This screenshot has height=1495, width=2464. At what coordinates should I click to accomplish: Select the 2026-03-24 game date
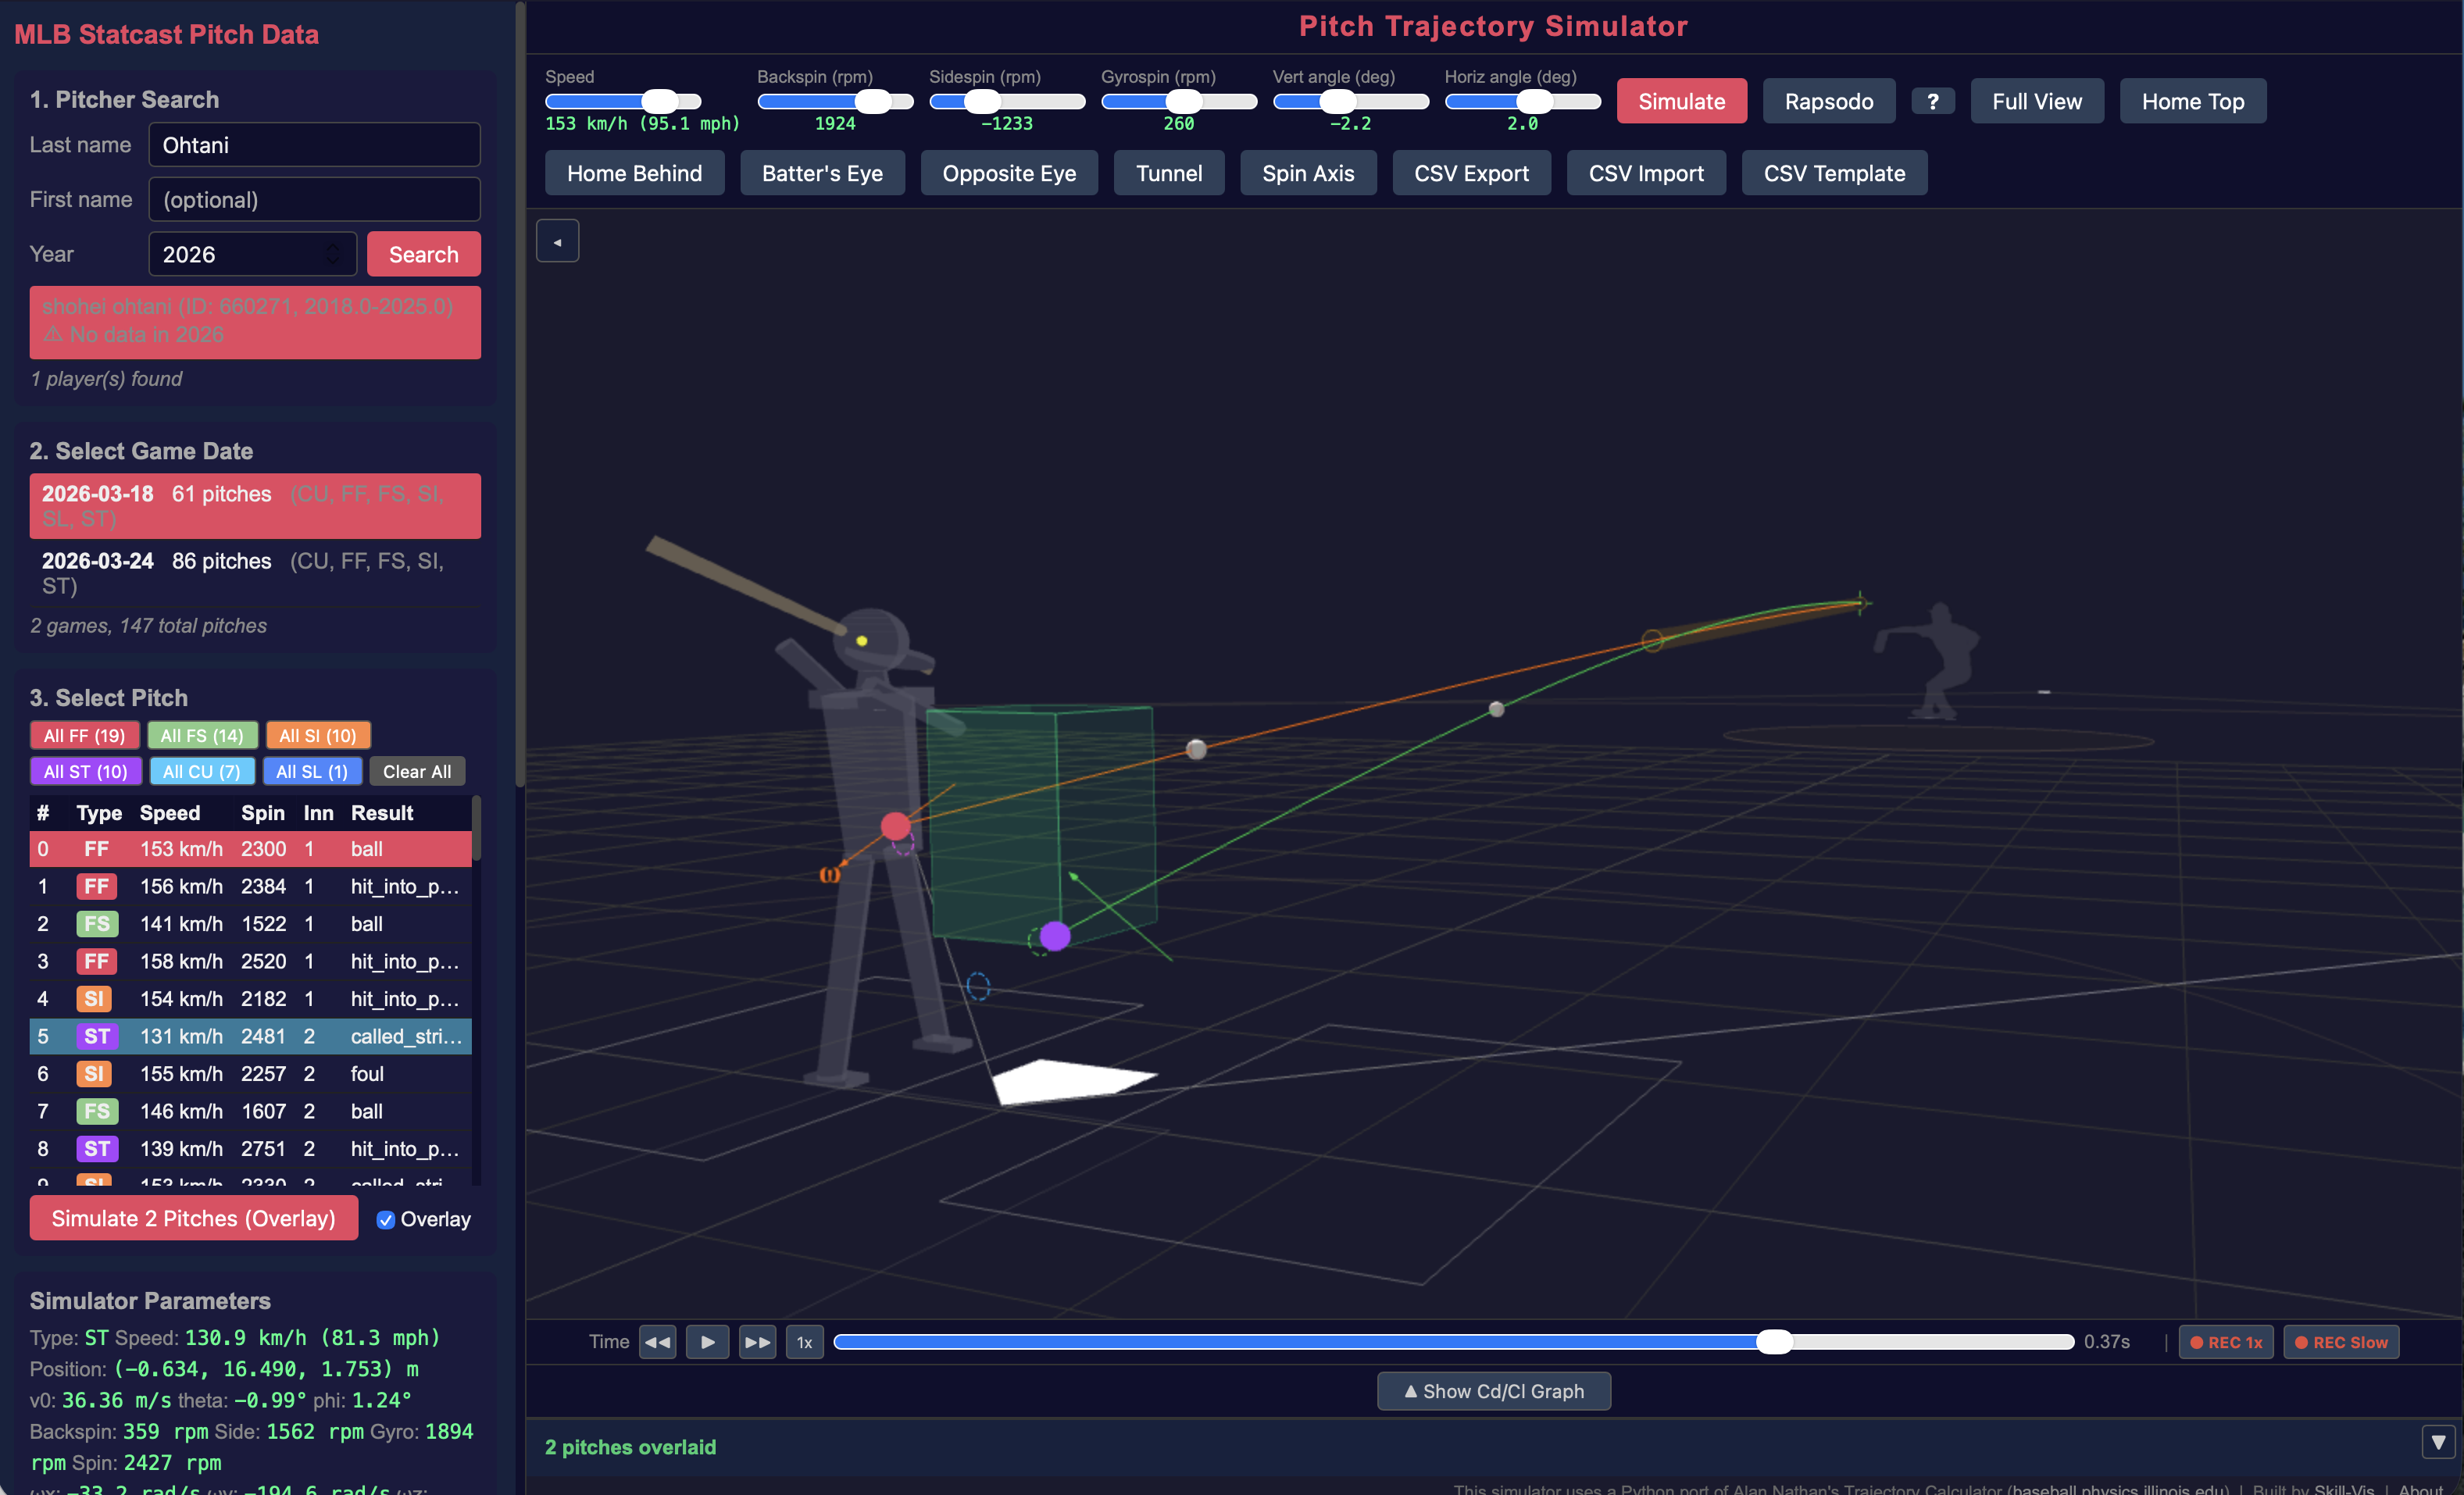point(255,573)
